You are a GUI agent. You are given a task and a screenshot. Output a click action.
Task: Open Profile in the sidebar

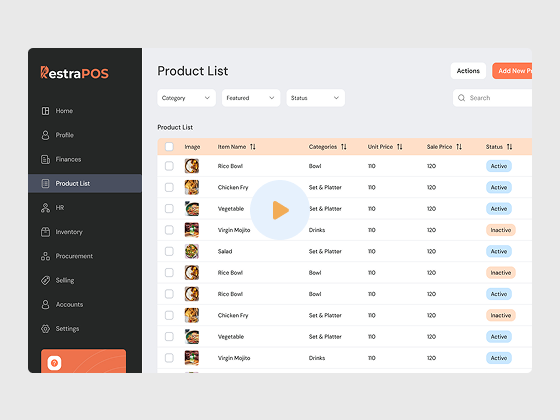(x=85, y=135)
